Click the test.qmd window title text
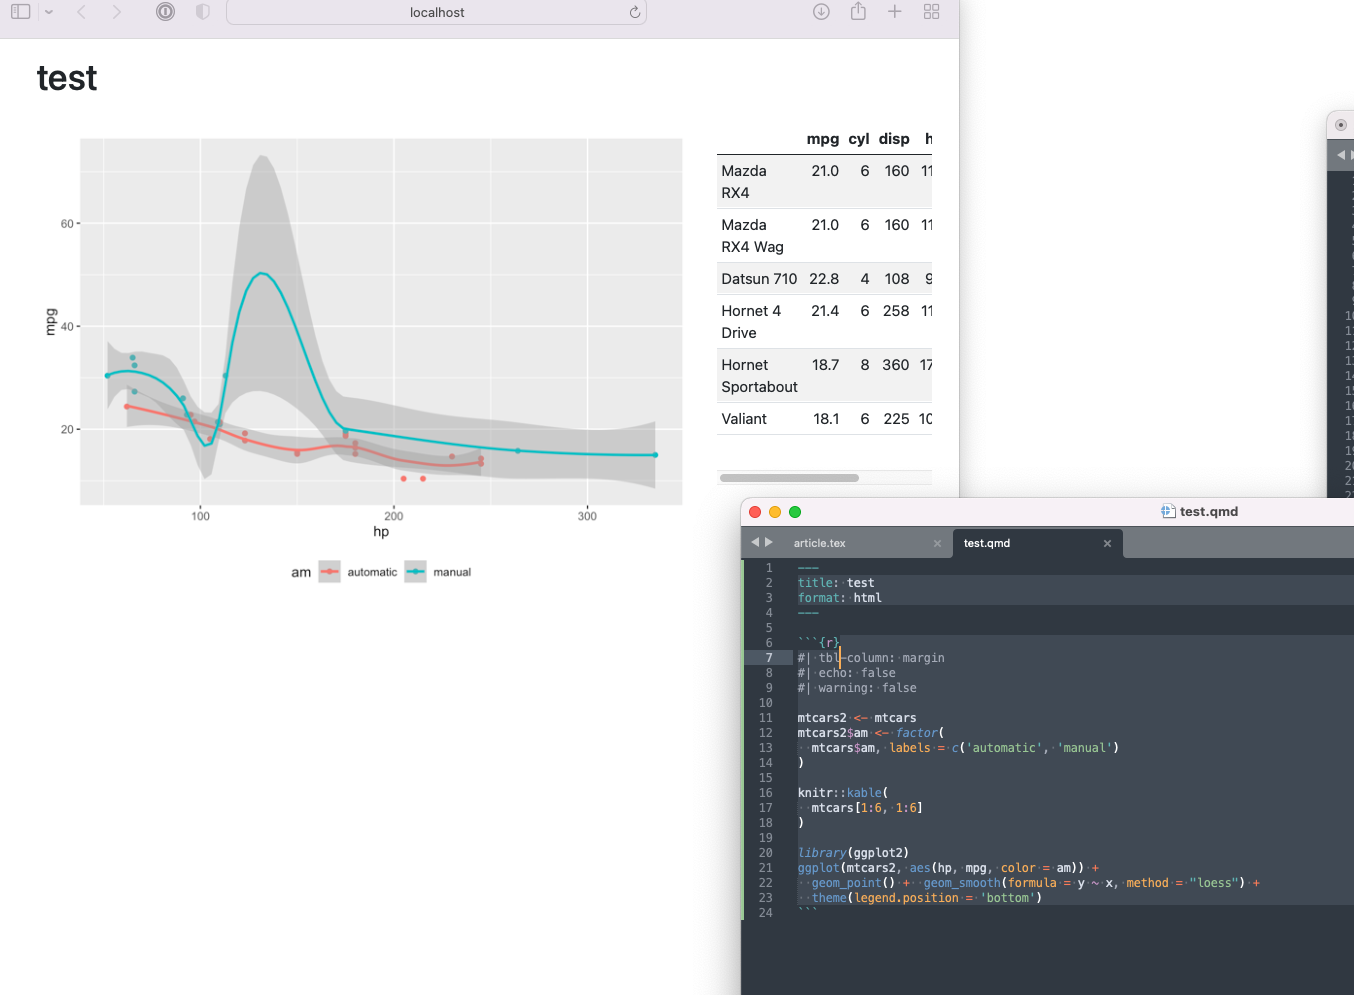 click(x=1209, y=511)
